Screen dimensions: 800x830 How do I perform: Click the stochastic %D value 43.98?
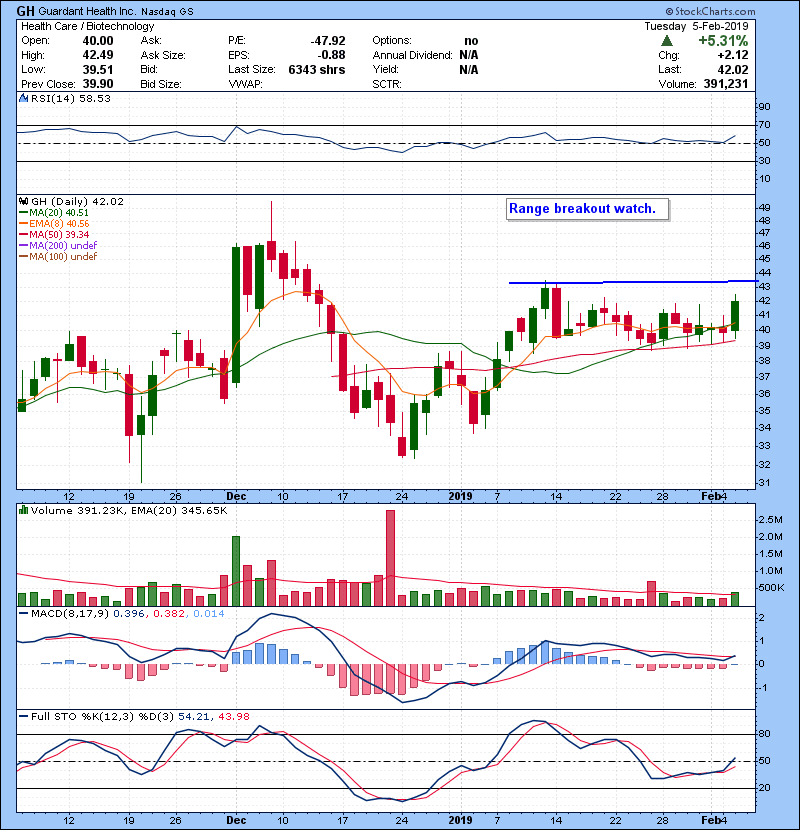tap(233, 716)
